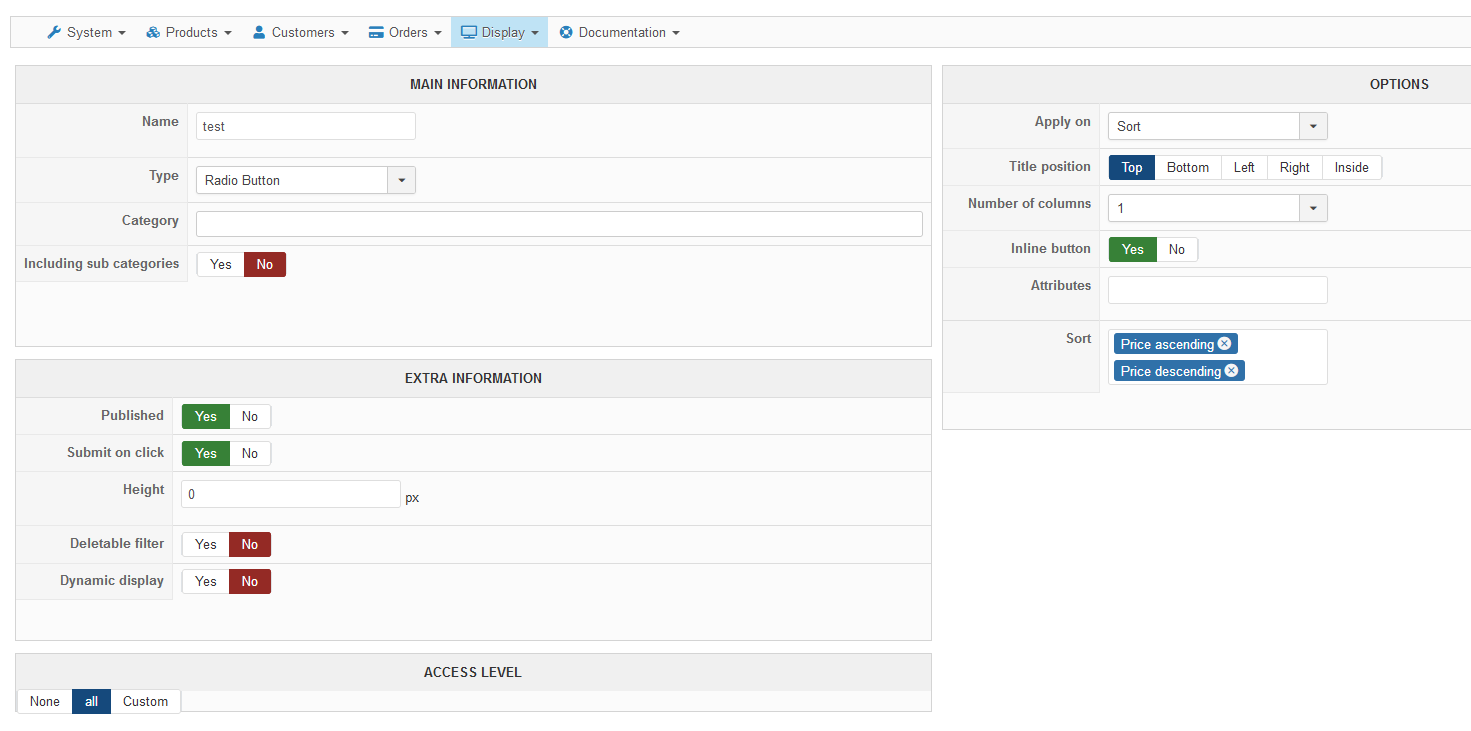
Task: Click the MAIN INFORMATION heading
Action: click(x=473, y=85)
